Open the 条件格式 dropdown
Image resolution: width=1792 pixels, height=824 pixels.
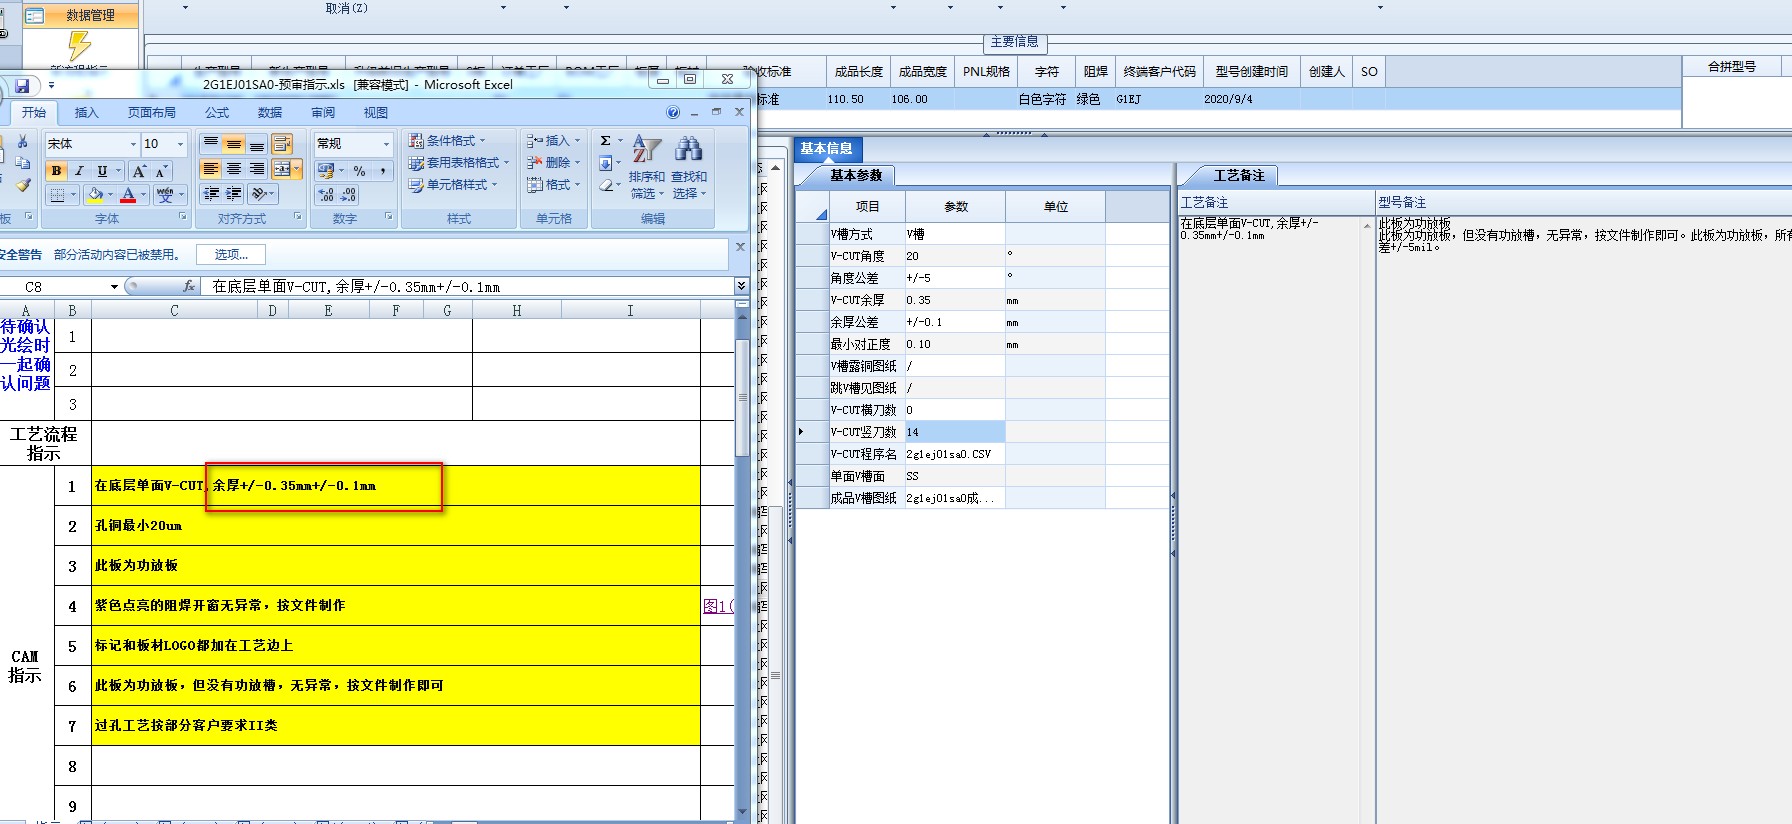pyautogui.click(x=447, y=141)
